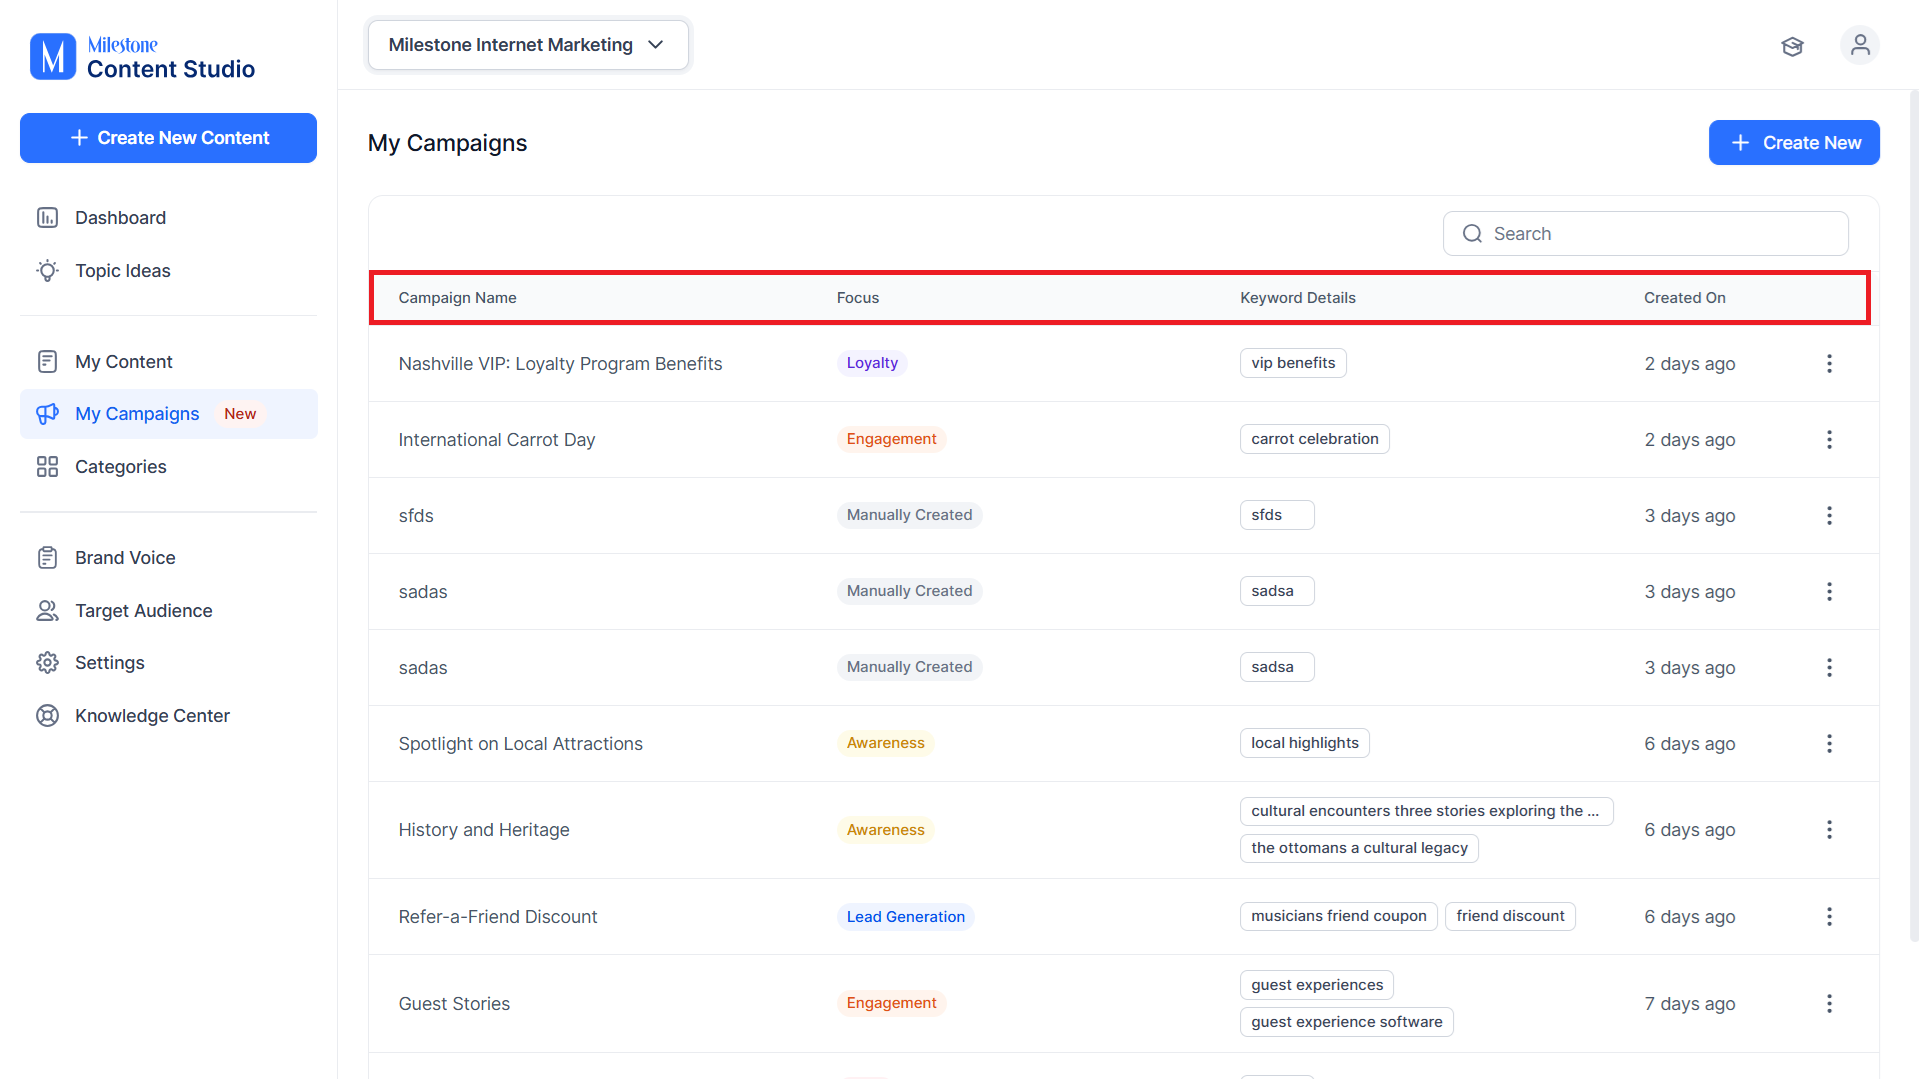Screen dimensions: 1919x1079
Task: Open My Content in the sidebar
Action: click(168, 362)
